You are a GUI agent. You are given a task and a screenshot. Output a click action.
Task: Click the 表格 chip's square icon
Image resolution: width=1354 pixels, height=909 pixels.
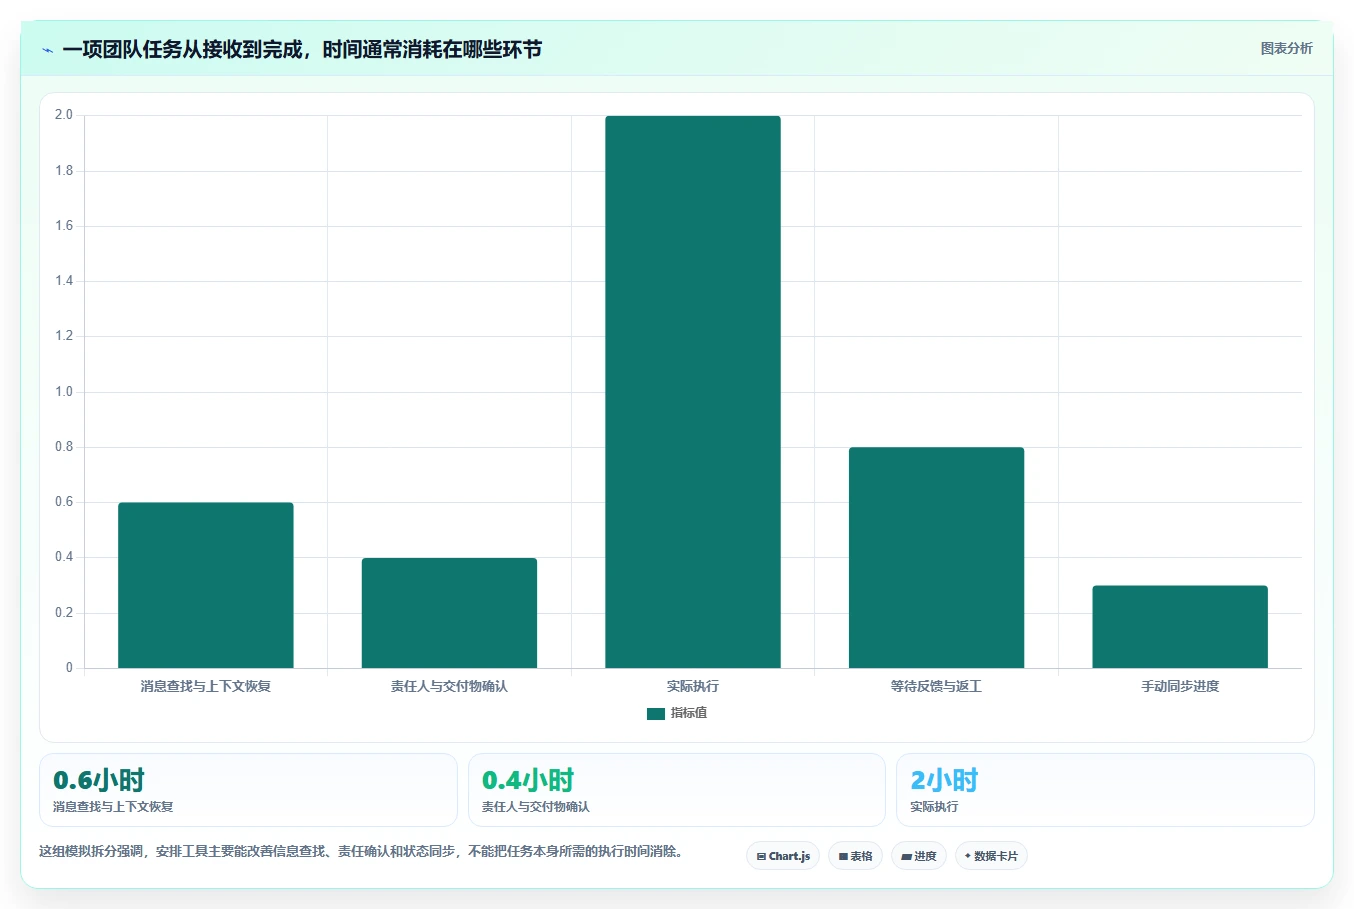[x=843, y=857]
